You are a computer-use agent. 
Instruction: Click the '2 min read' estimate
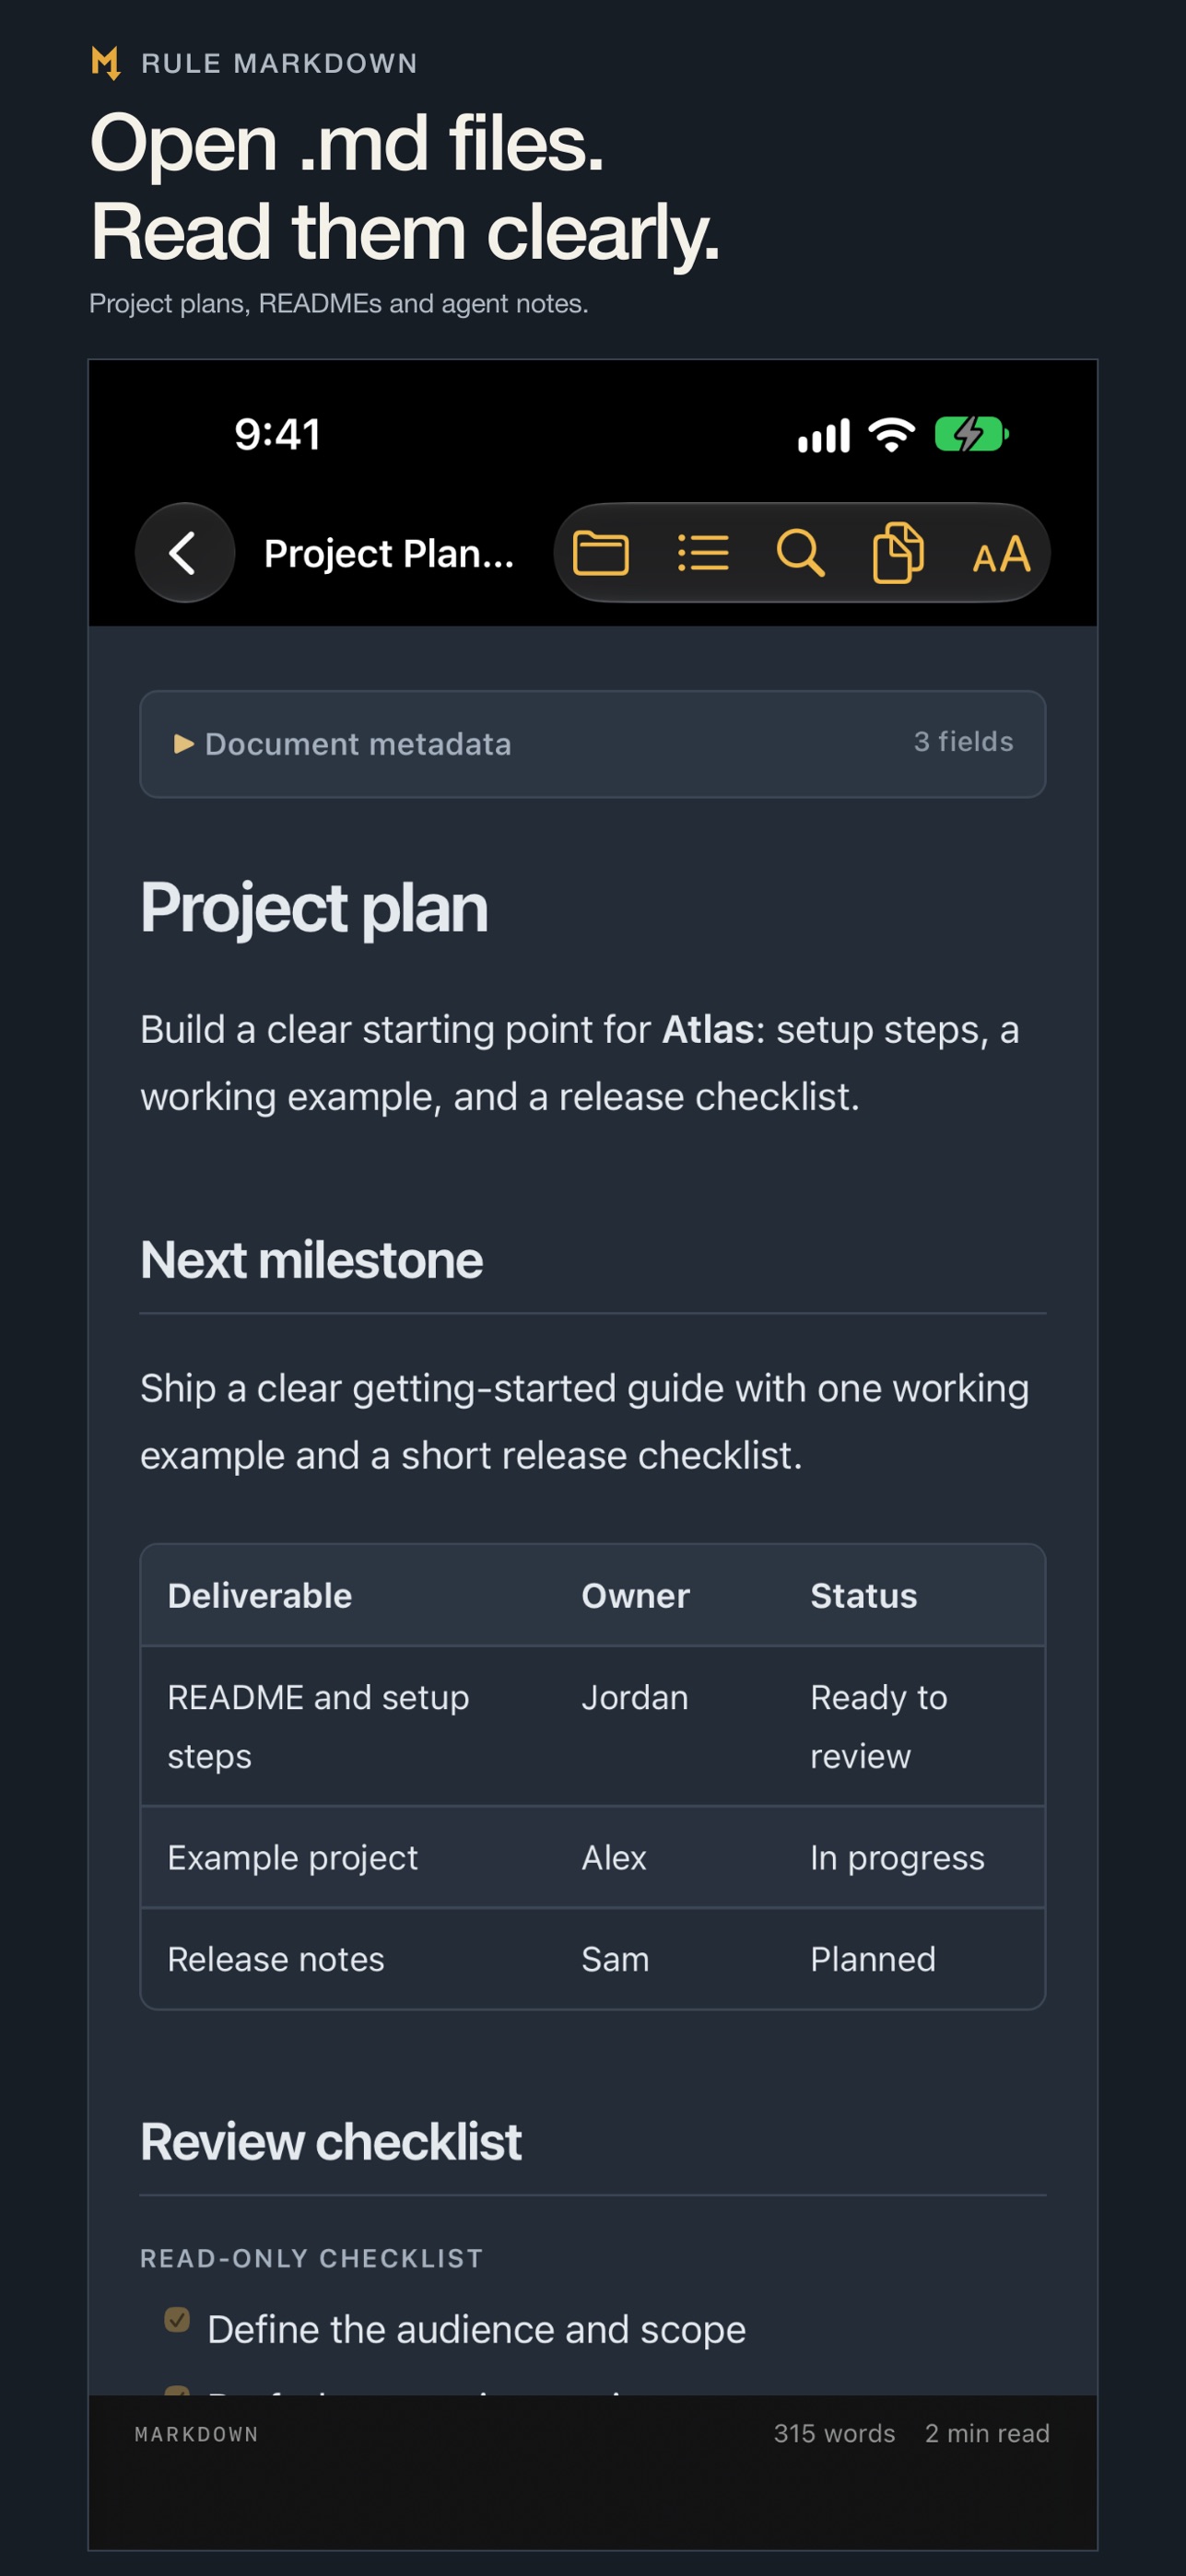pyautogui.click(x=987, y=2433)
